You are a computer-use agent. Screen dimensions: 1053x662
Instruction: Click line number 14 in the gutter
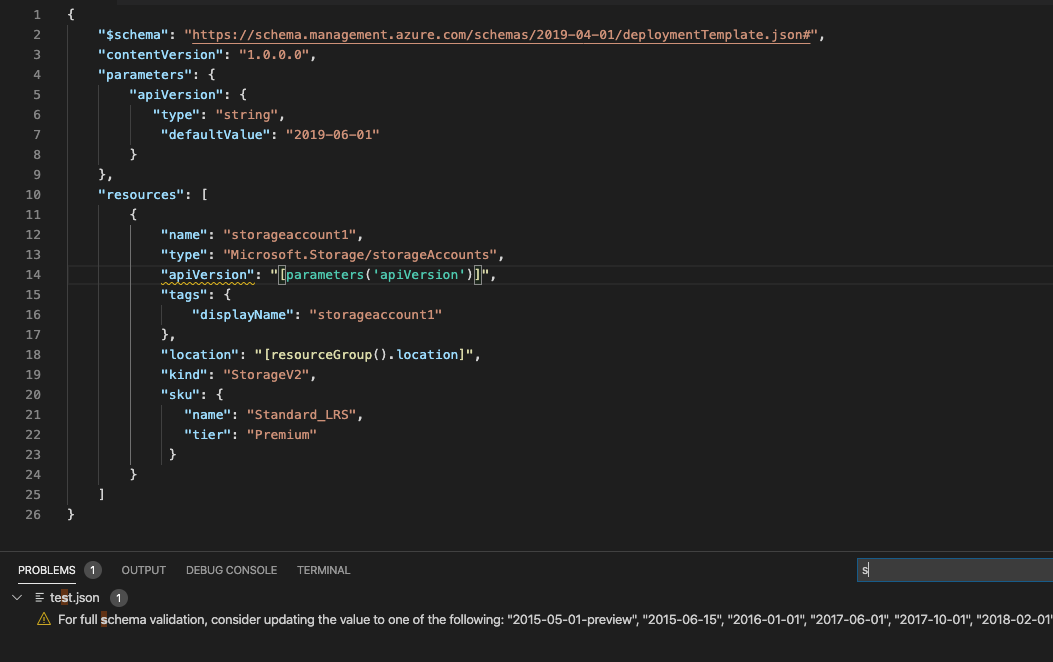point(33,274)
